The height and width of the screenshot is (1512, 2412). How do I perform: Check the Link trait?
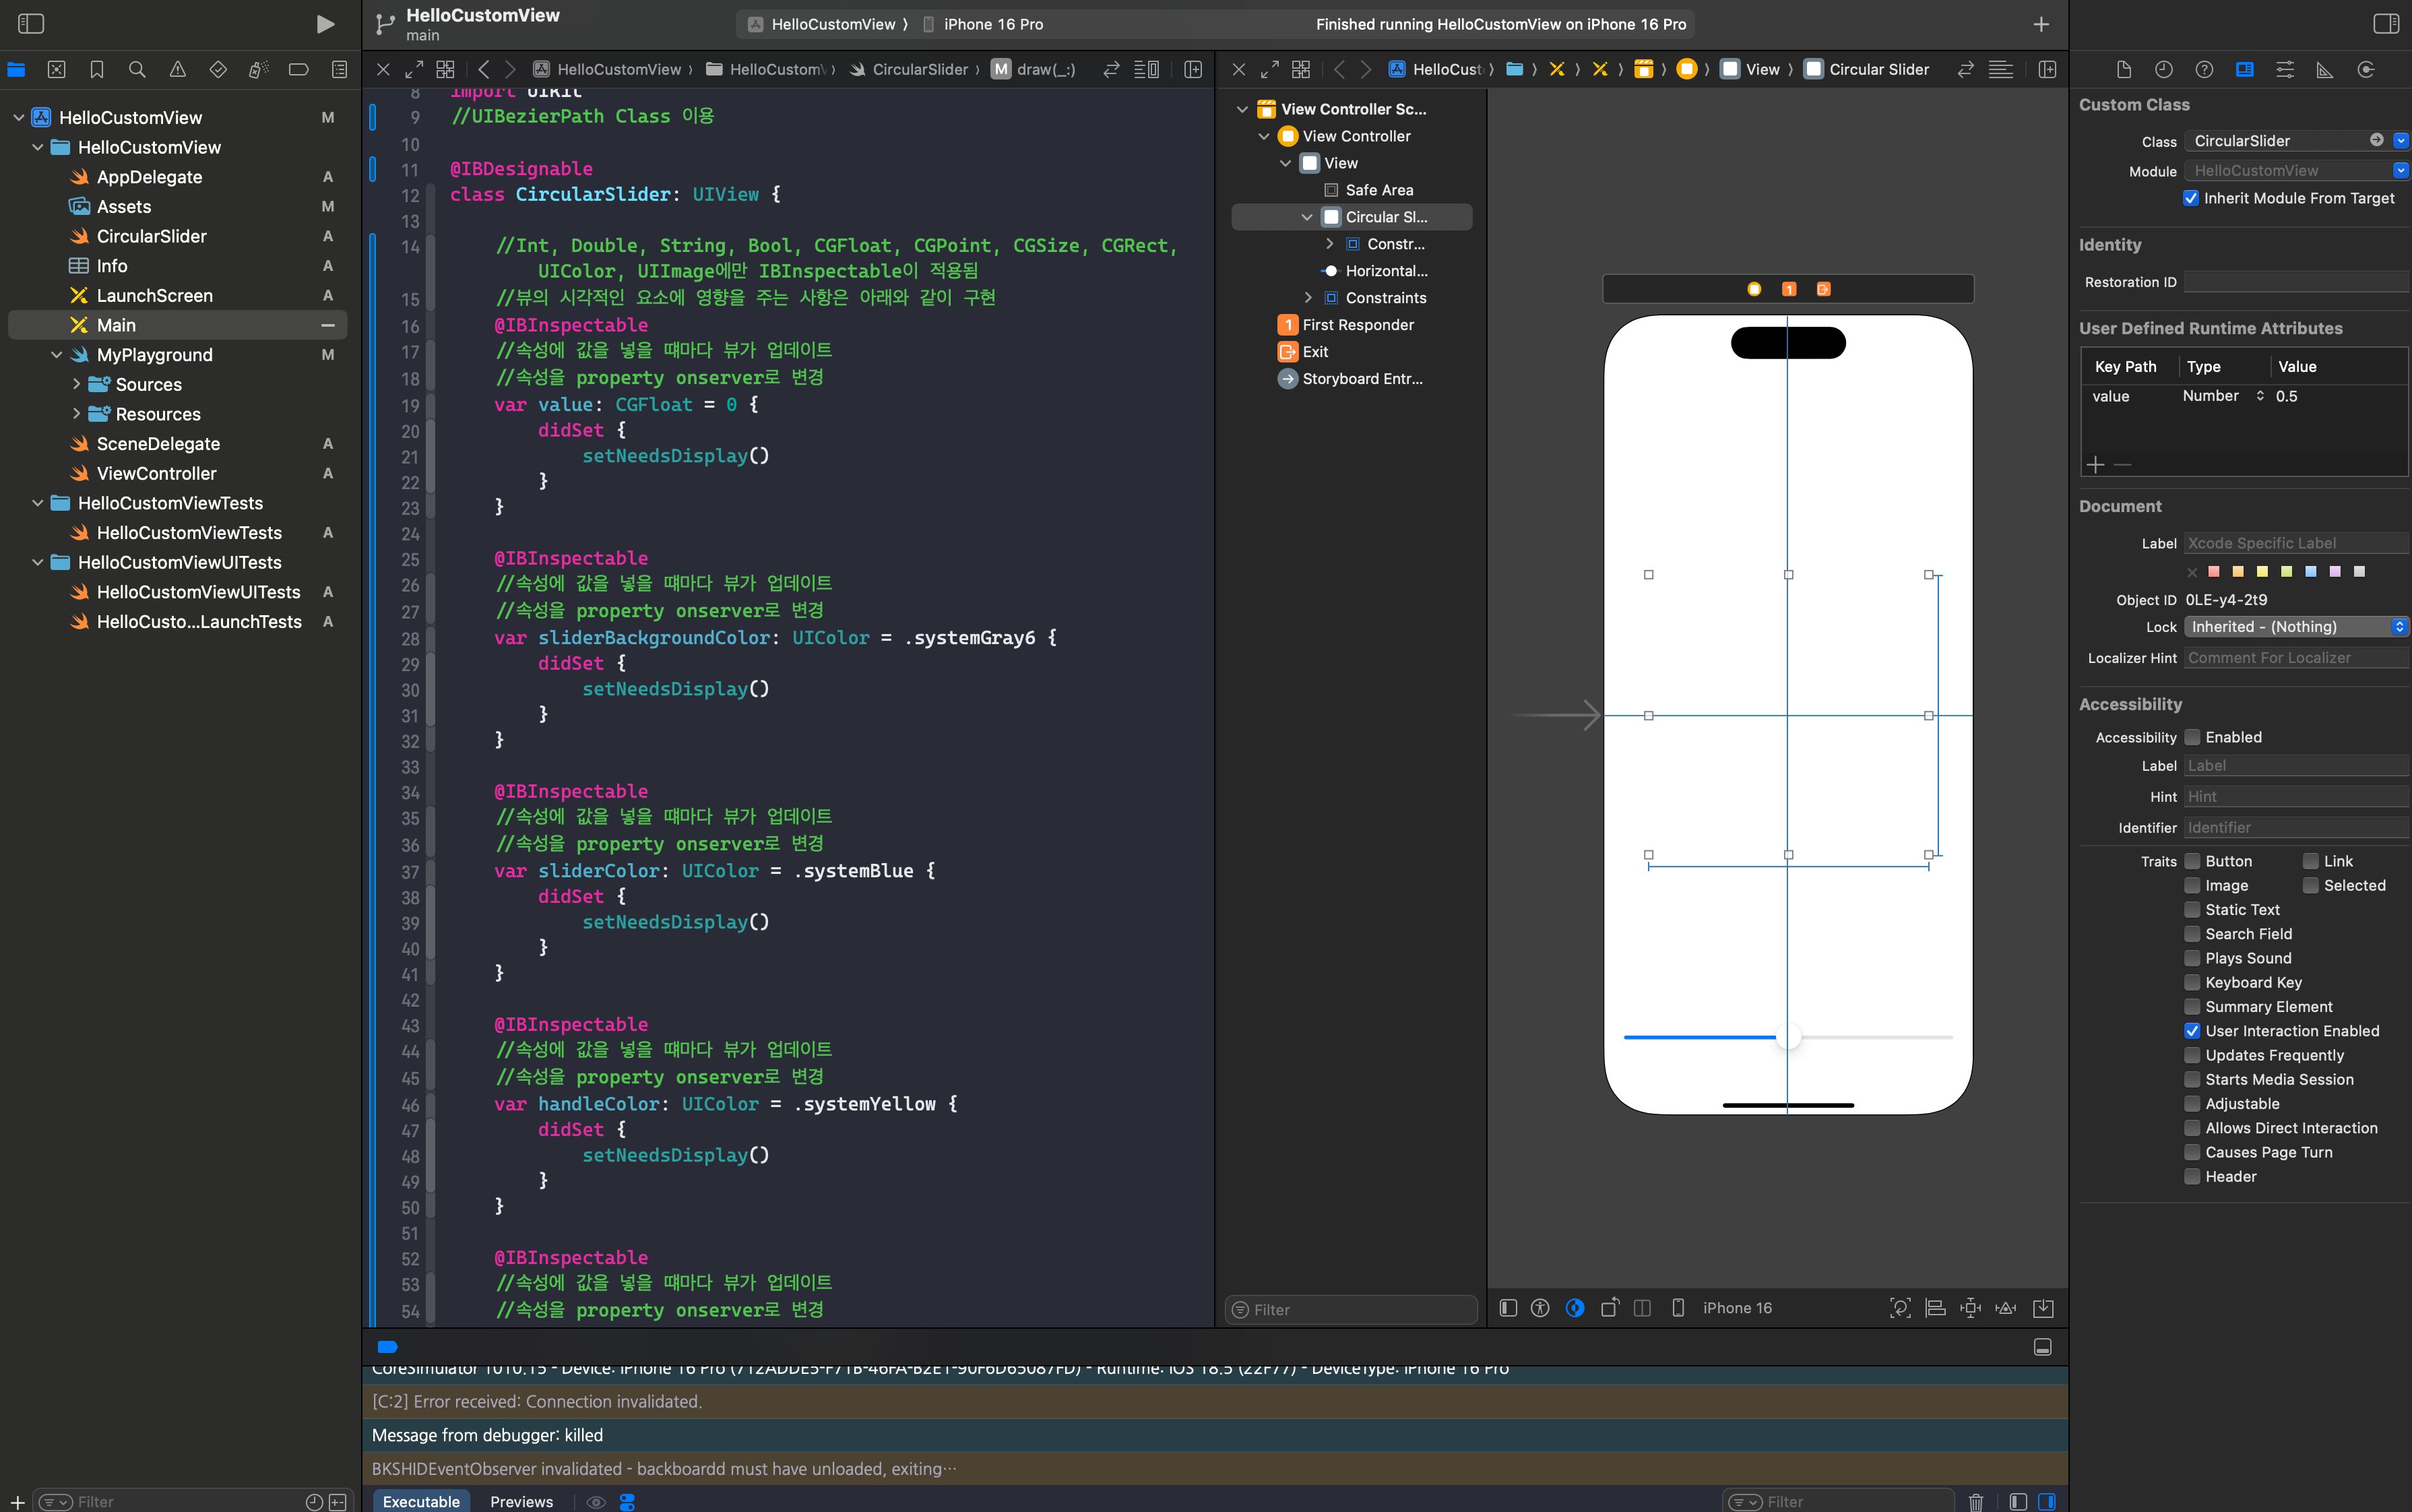(x=2310, y=861)
